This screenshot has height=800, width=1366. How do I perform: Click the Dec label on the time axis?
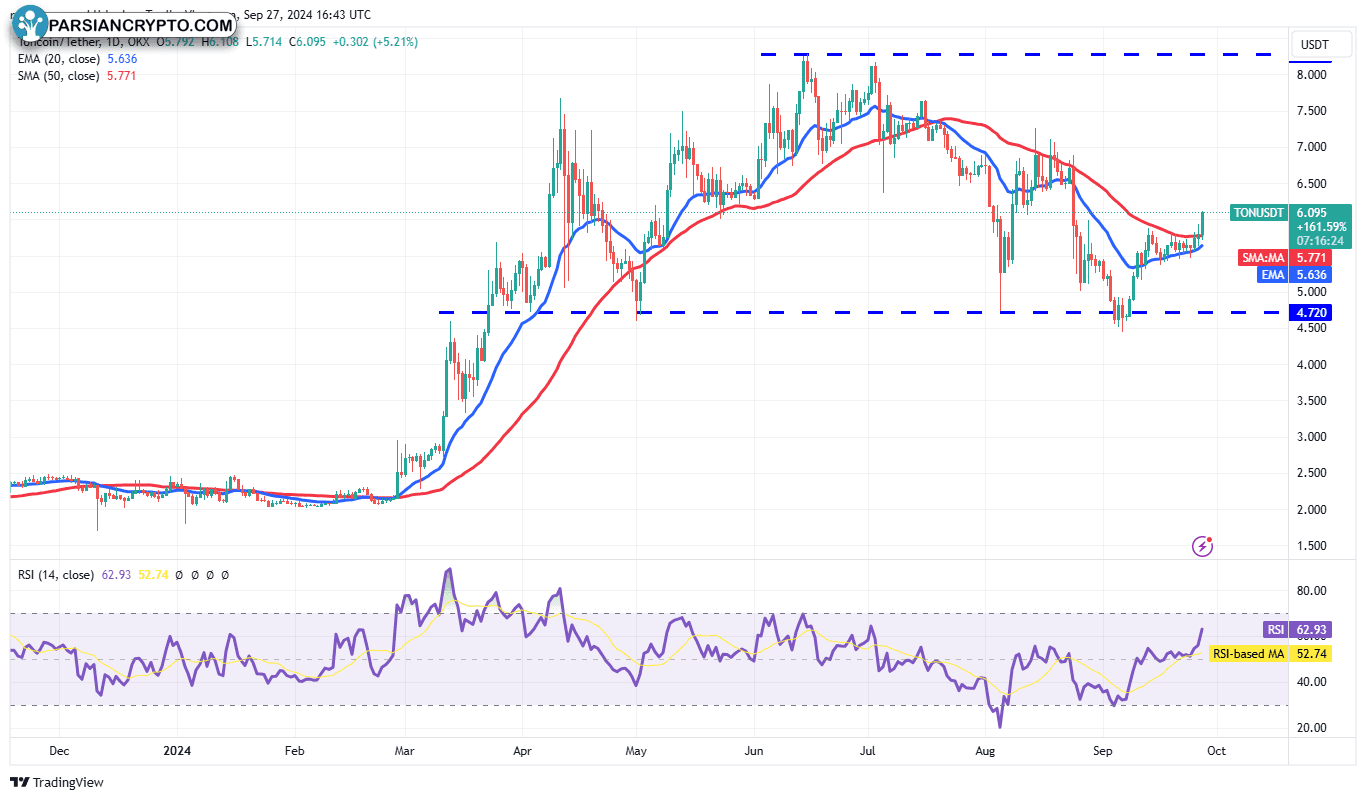pos(58,750)
